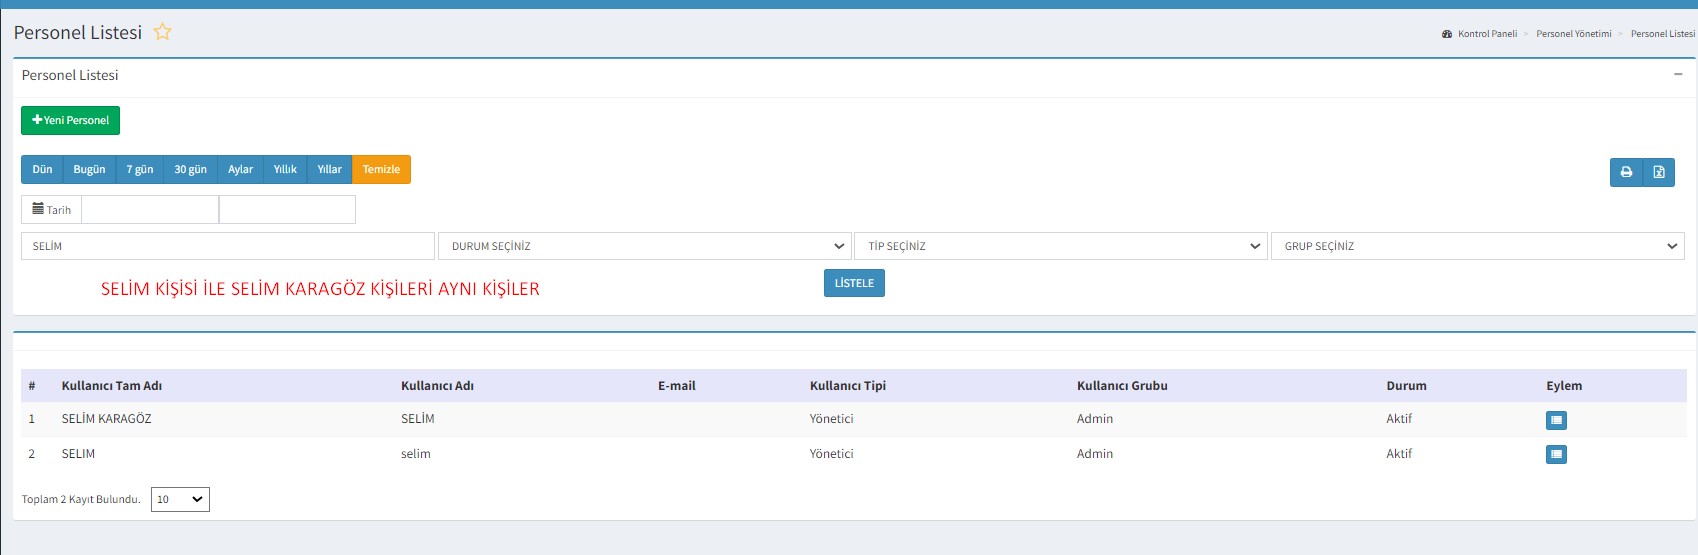Select the 30 gün filter
1698x555 pixels.
tap(190, 169)
